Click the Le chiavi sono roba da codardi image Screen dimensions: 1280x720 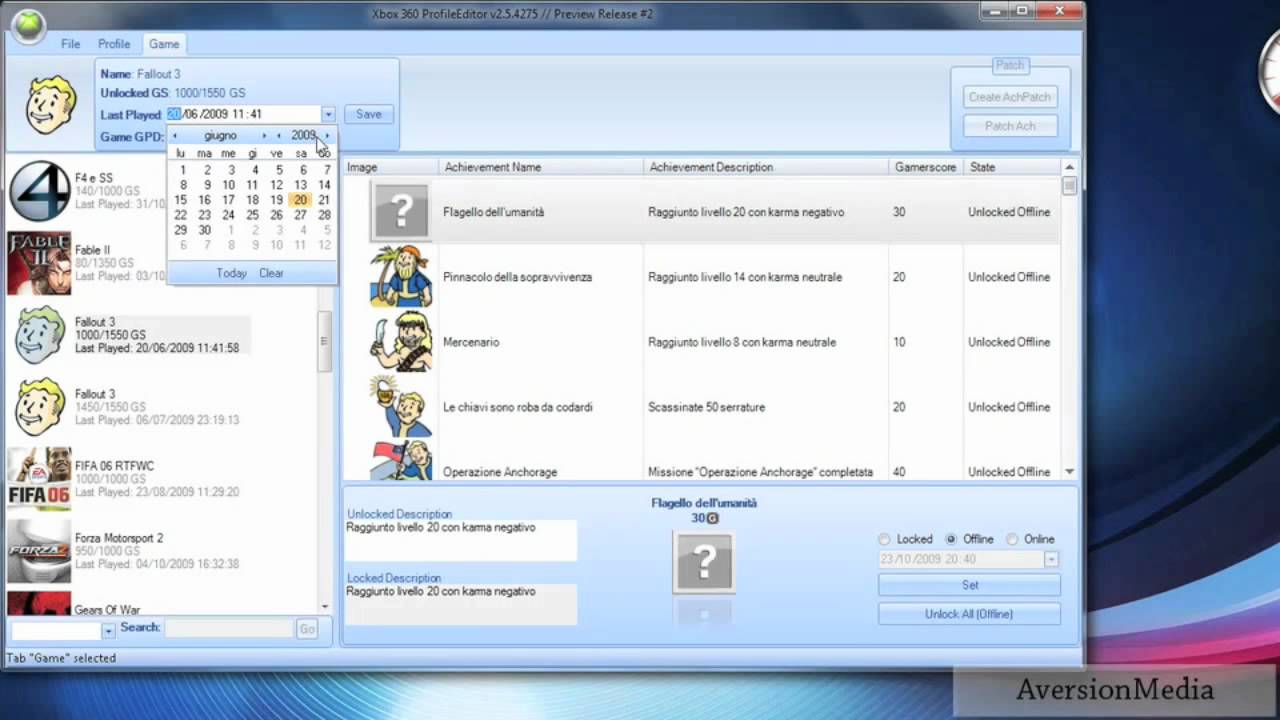click(x=401, y=406)
